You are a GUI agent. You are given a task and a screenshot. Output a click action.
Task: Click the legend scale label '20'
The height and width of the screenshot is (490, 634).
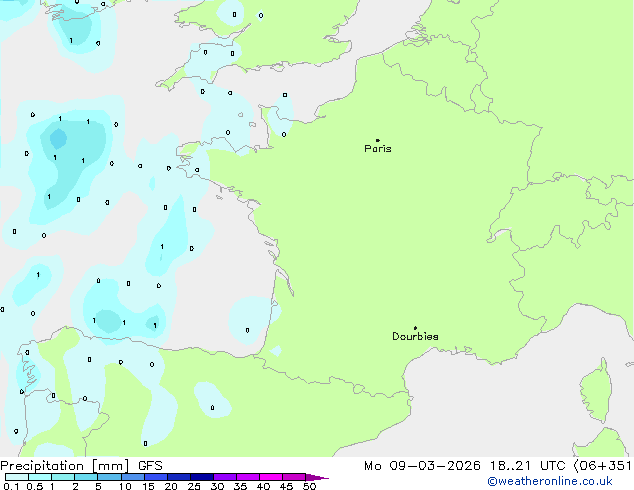171,486
